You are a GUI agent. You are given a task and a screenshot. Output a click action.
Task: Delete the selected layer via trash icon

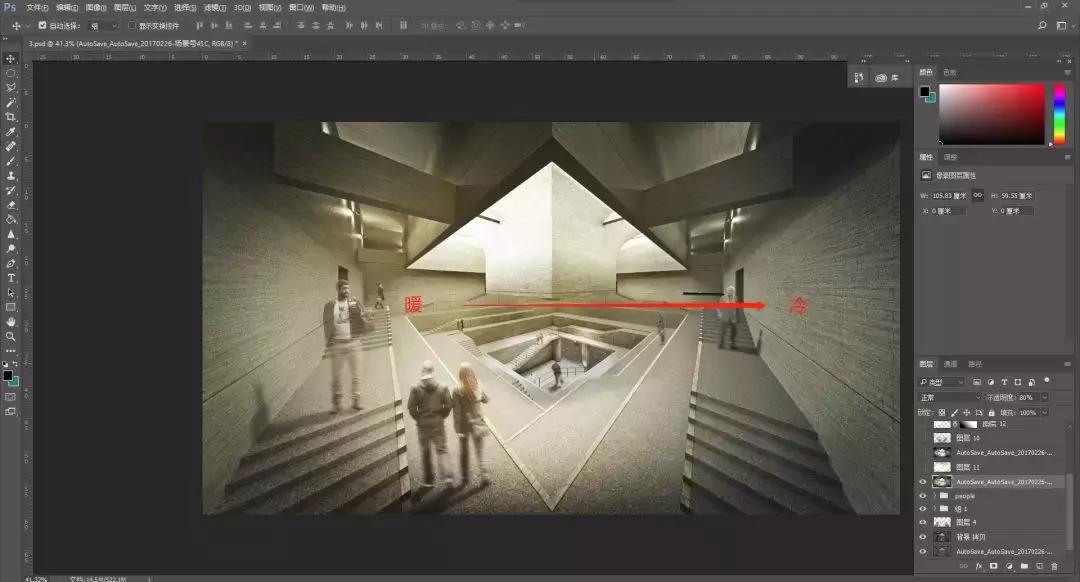pyautogui.click(x=1055, y=566)
